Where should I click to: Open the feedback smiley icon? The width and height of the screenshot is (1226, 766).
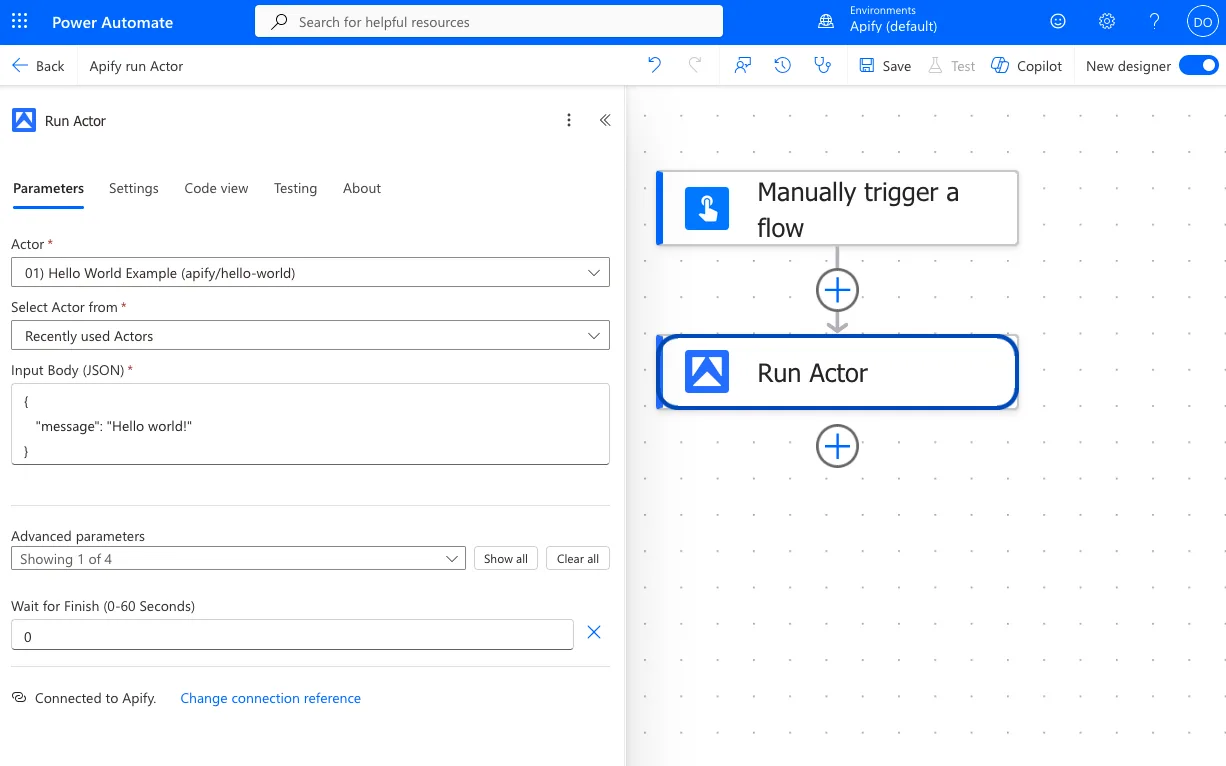point(1058,21)
